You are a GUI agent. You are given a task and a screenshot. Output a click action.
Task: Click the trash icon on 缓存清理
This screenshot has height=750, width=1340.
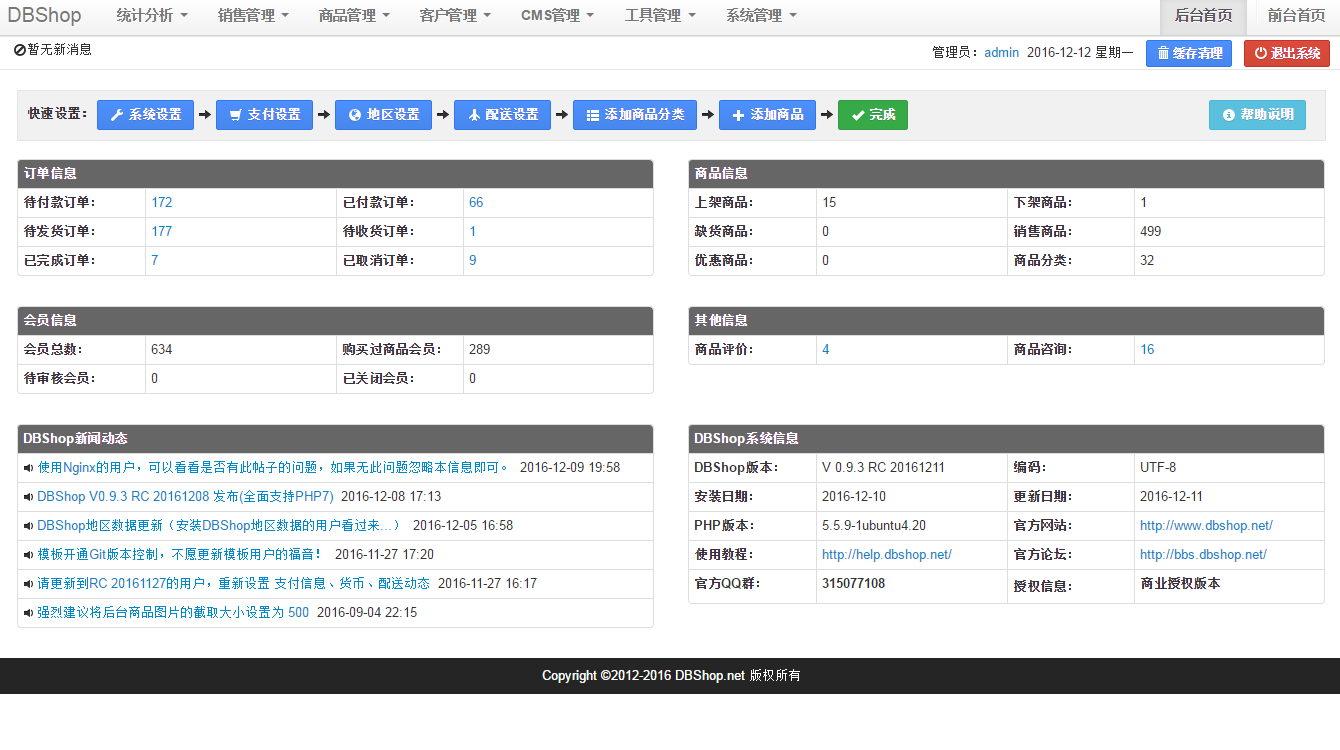click(1164, 53)
